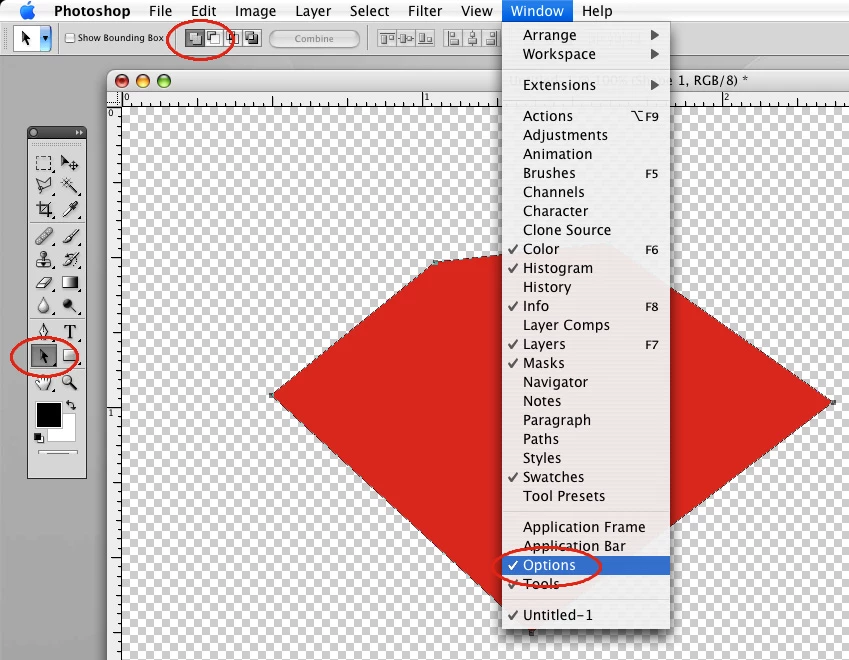Open the File menu
The width and height of the screenshot is (849, 660).
(x=160, y=11)
